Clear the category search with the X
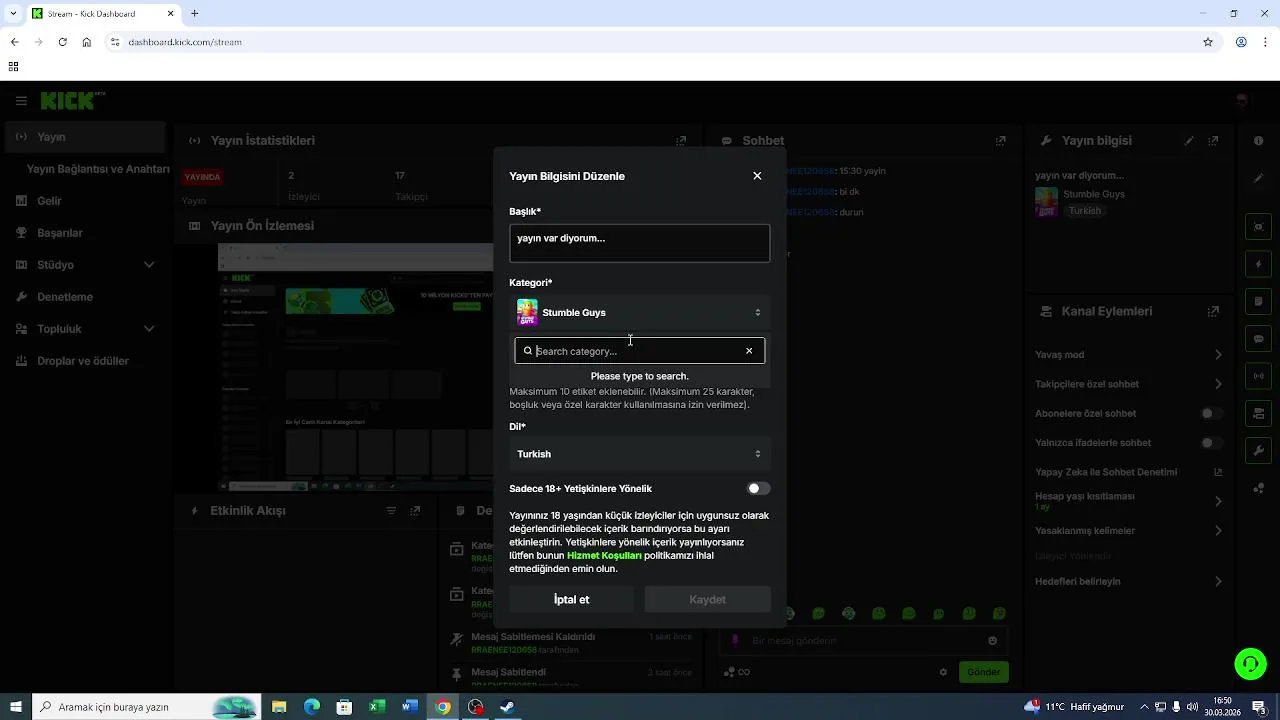This screenshot has width=1280, height=720. [x=749, y=351]
